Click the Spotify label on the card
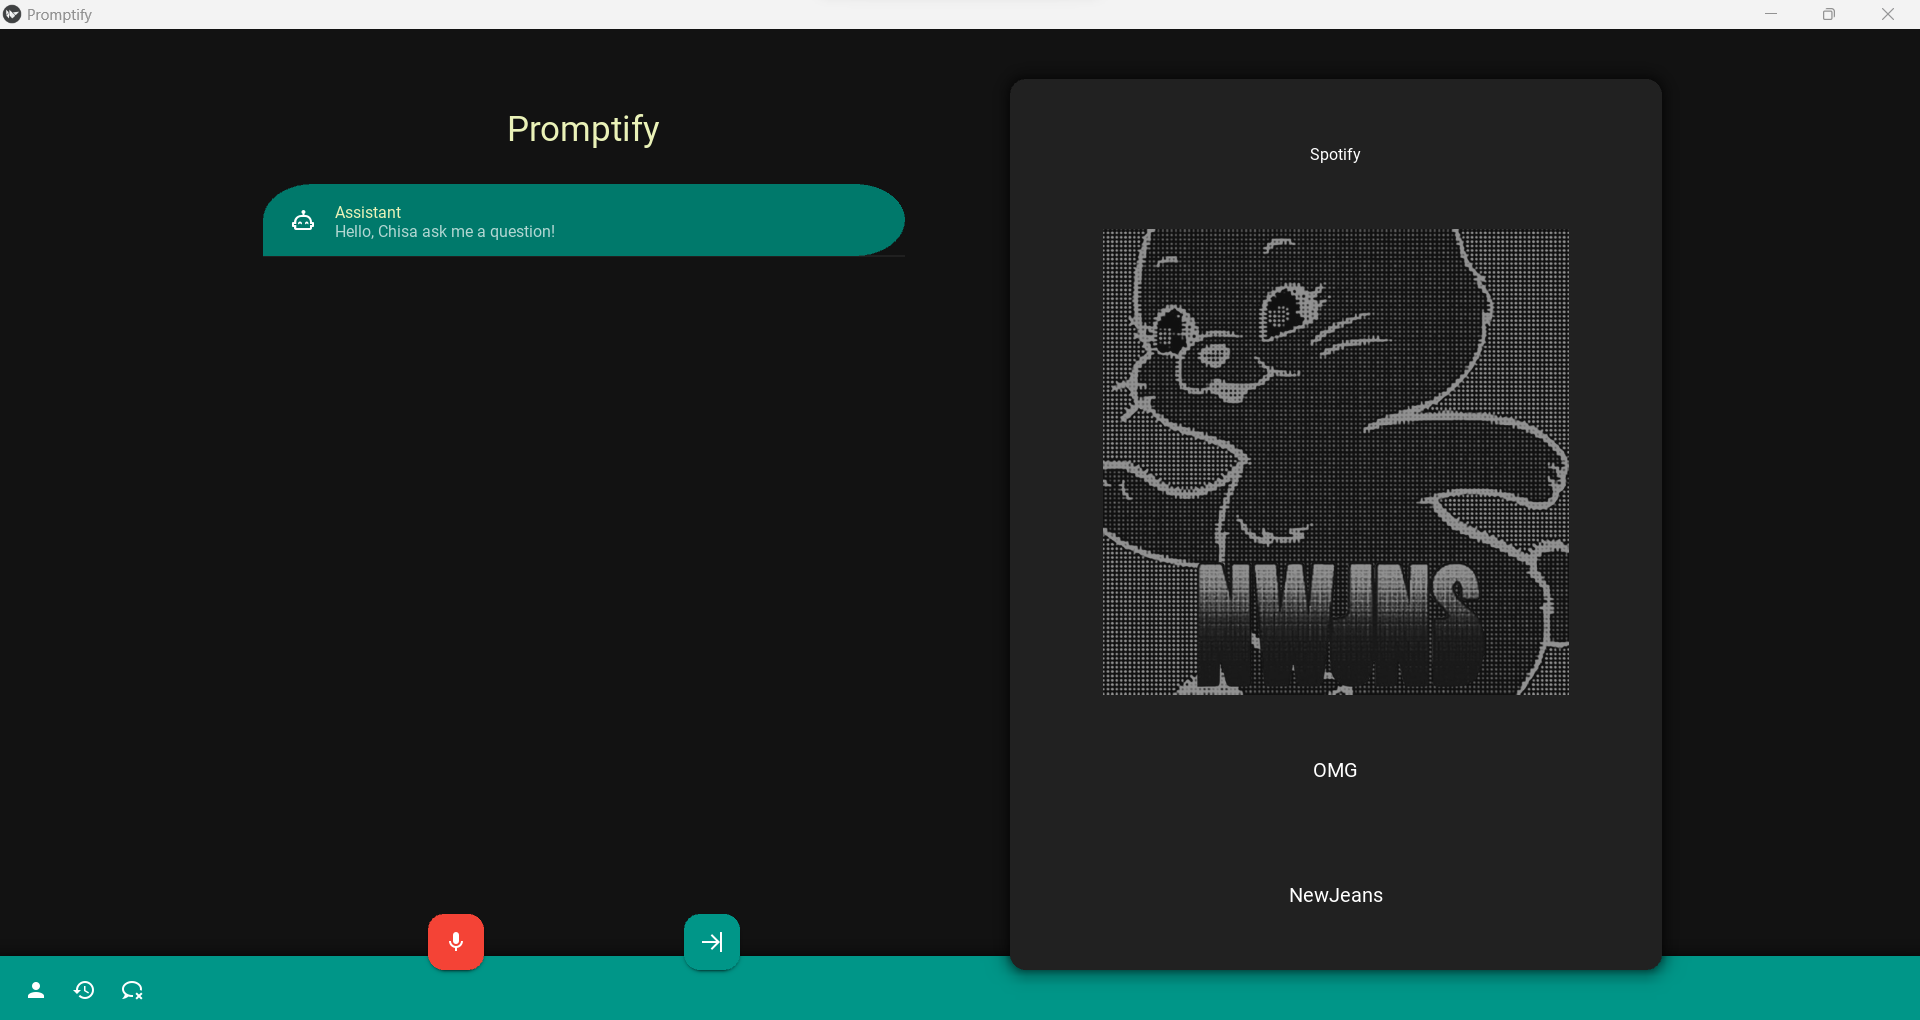The image size is (1920, 1020). click(1335, 154)
